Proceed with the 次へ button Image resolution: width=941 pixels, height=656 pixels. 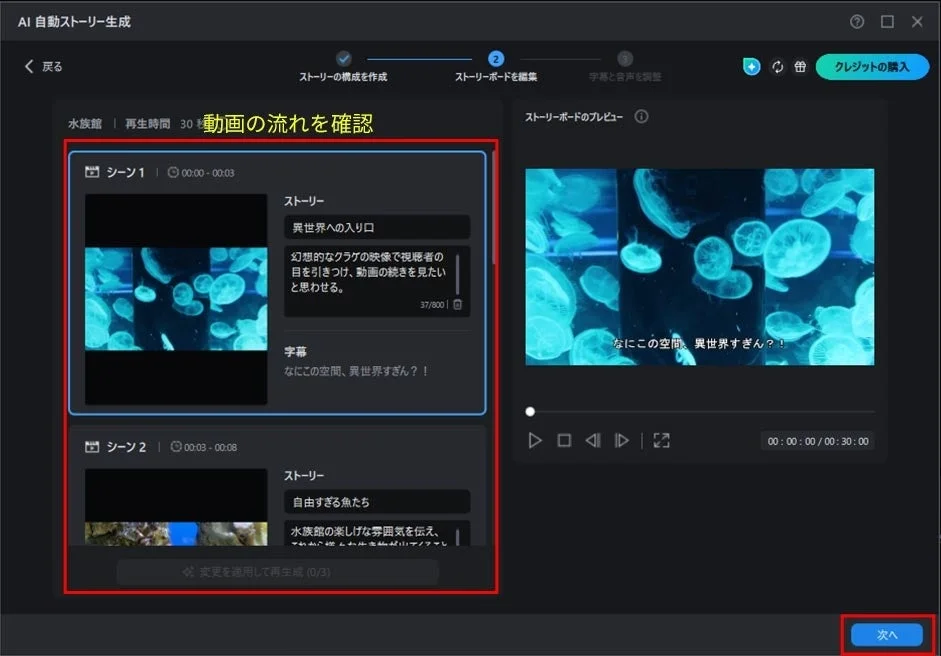click(887, 634)
